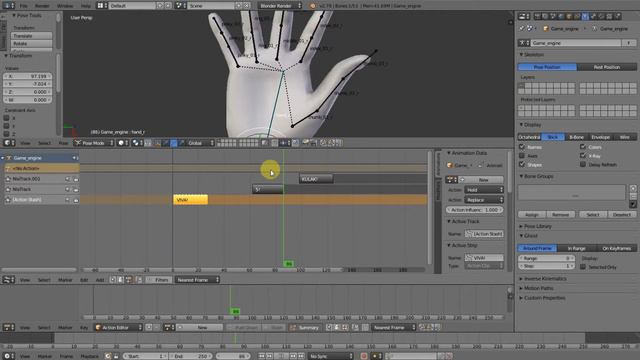
Task: Open the Hold extrapolation dropdown
Action: (484, 190)
